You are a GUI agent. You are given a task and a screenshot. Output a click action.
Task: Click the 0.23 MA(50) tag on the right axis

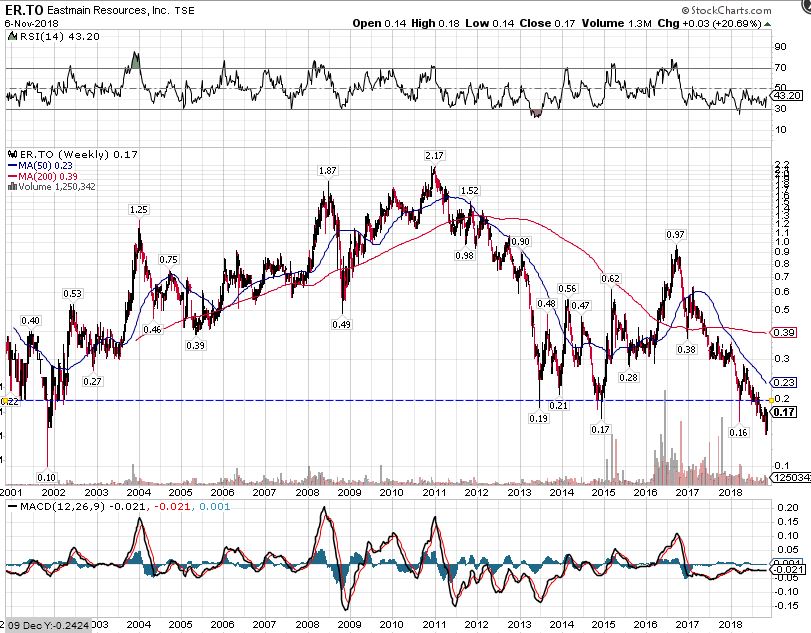pos(784,382)
